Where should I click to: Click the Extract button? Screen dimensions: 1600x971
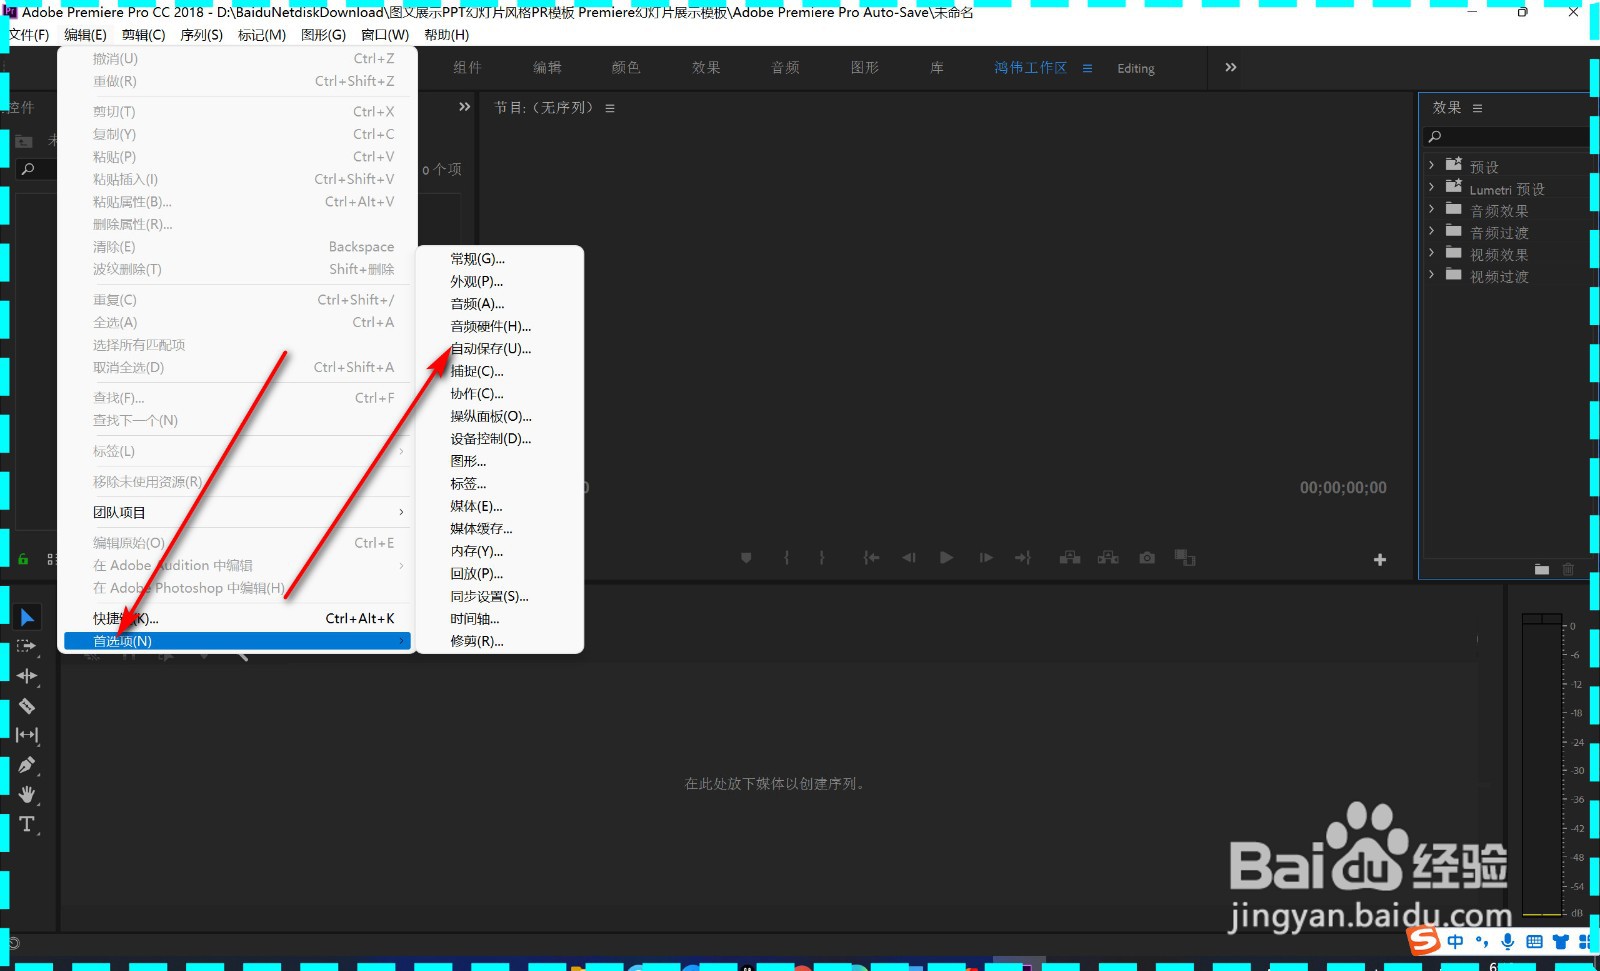coord(1108,558)
